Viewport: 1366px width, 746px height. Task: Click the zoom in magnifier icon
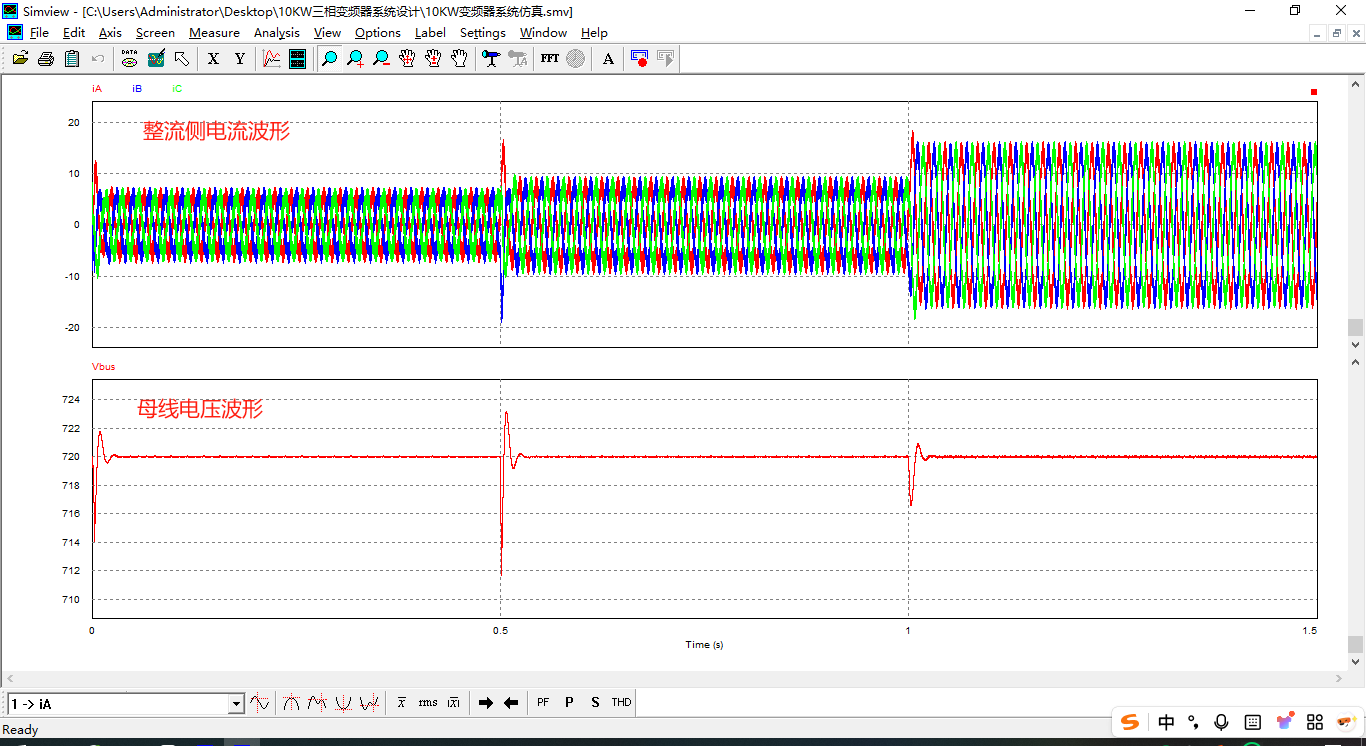pyautogui.click(x=355, y=59)
